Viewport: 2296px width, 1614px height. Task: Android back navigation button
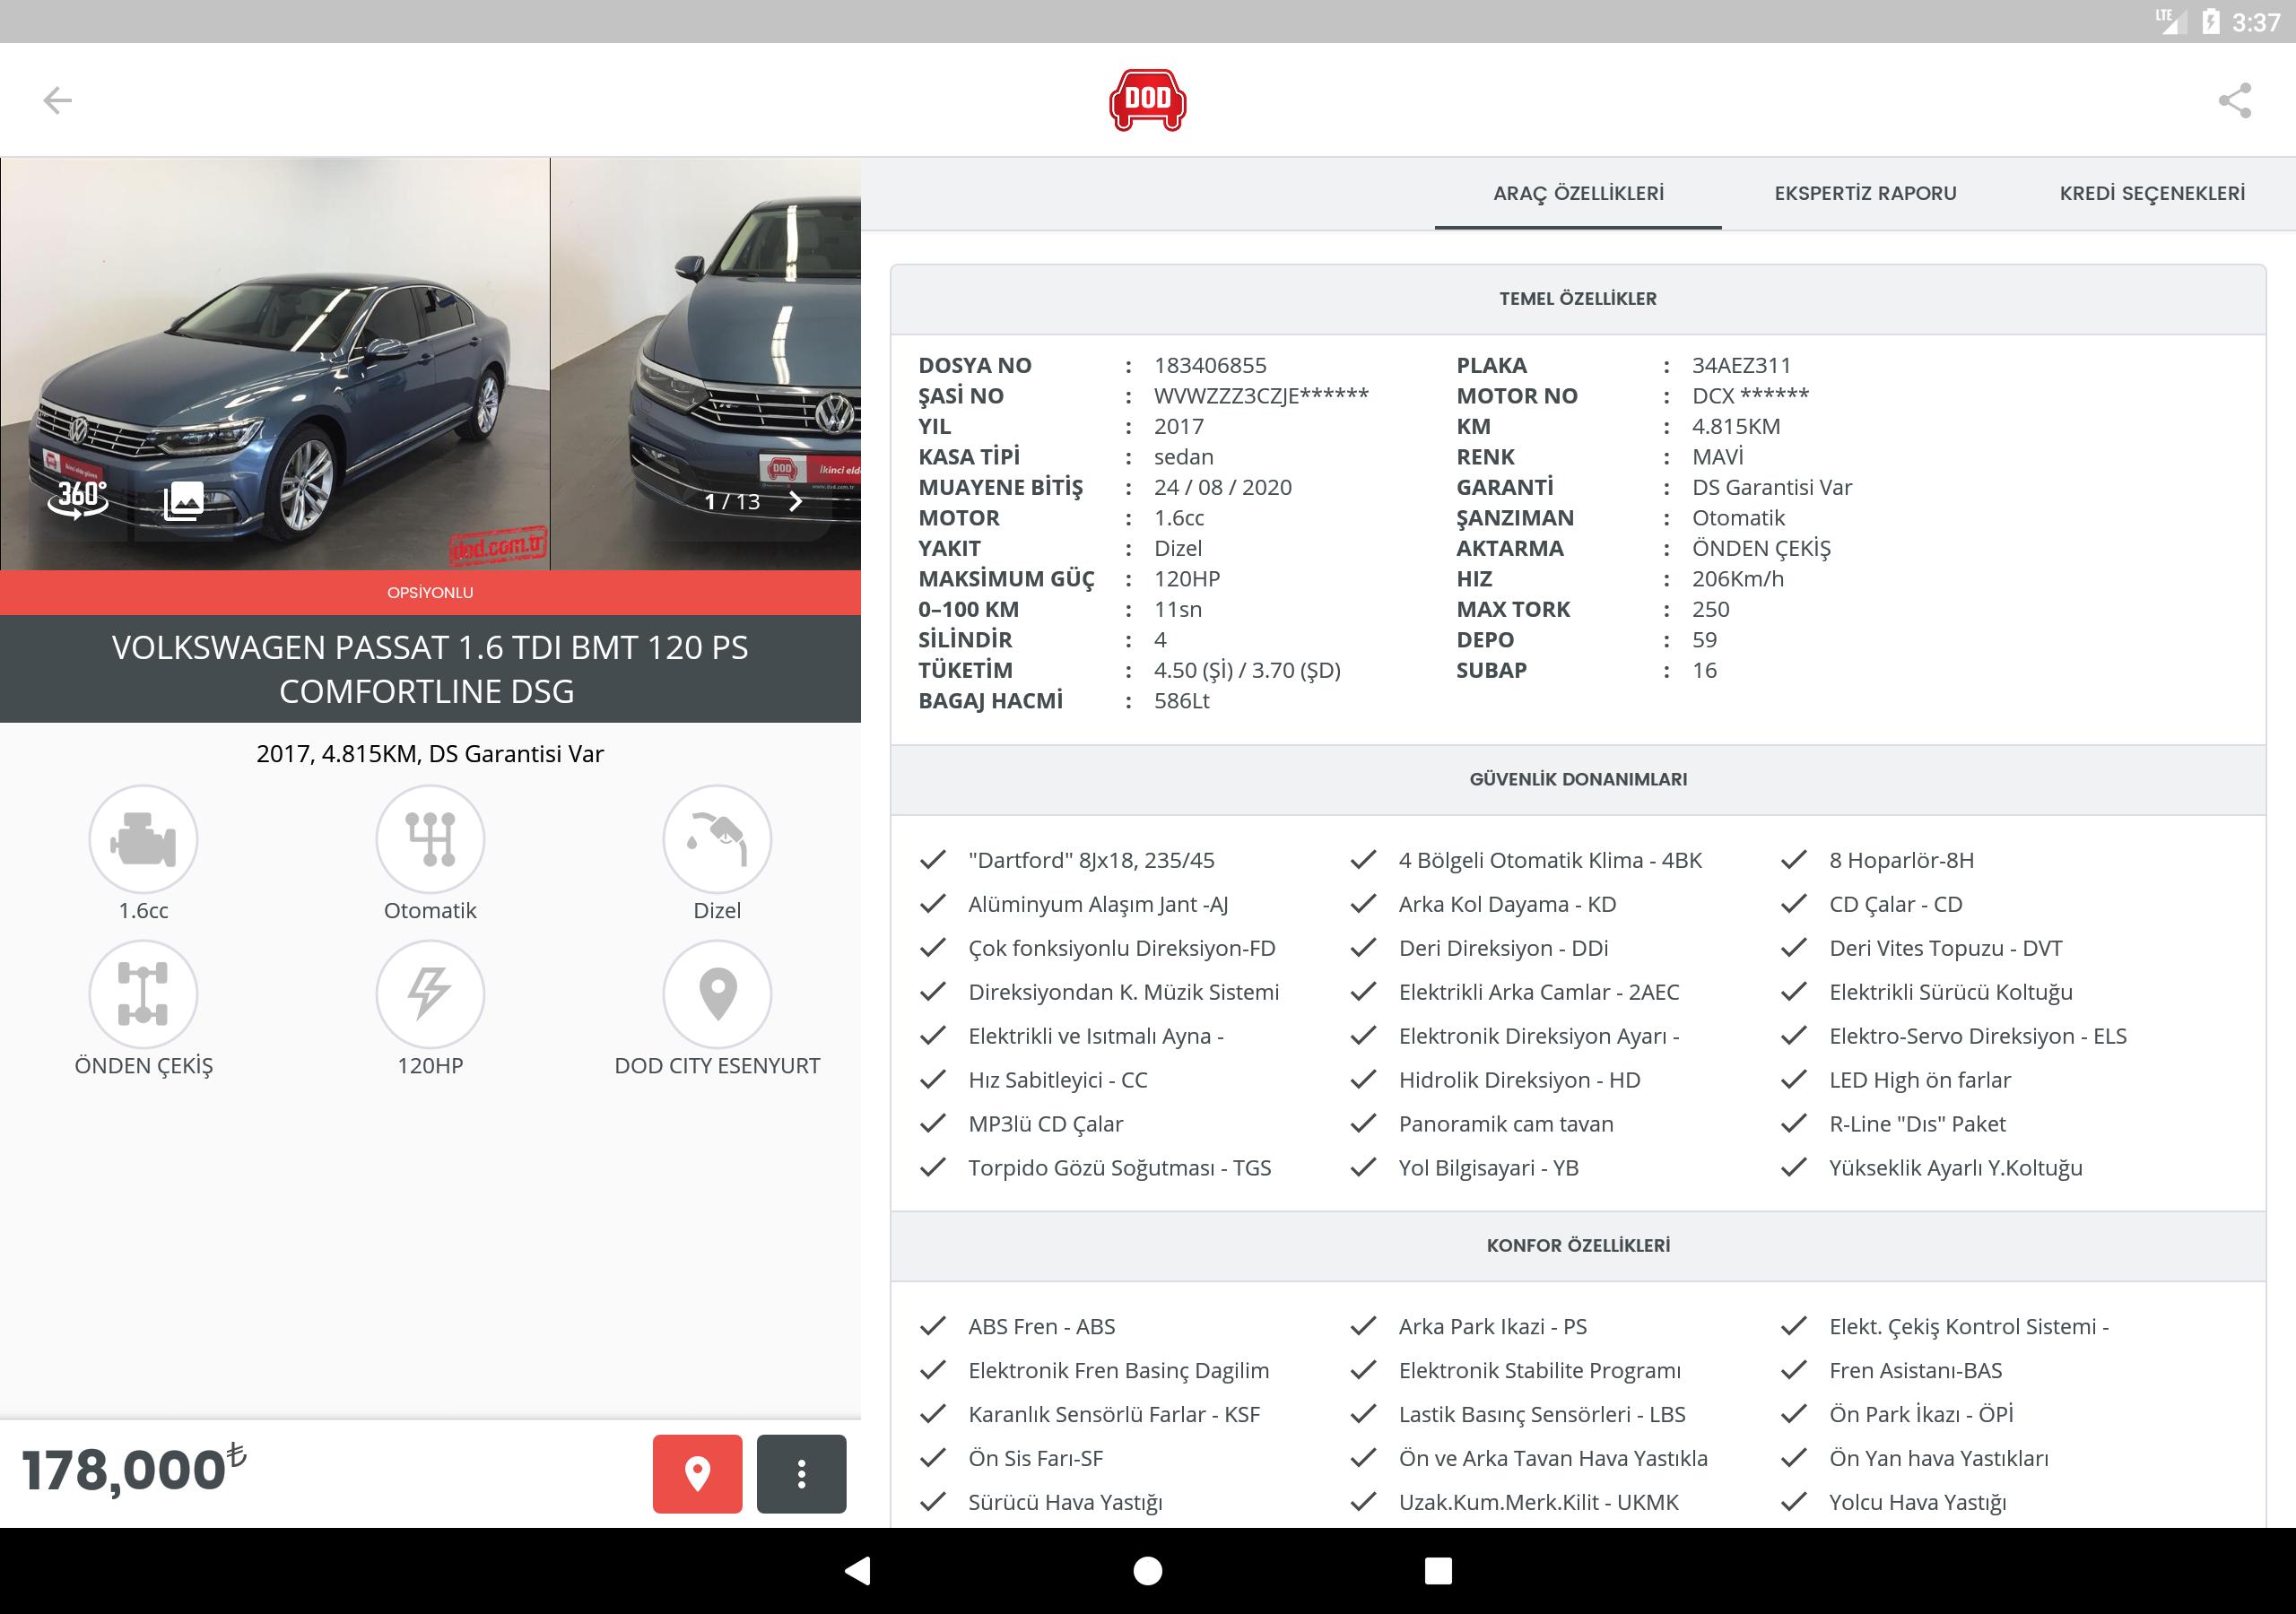tap(858, 1571)
